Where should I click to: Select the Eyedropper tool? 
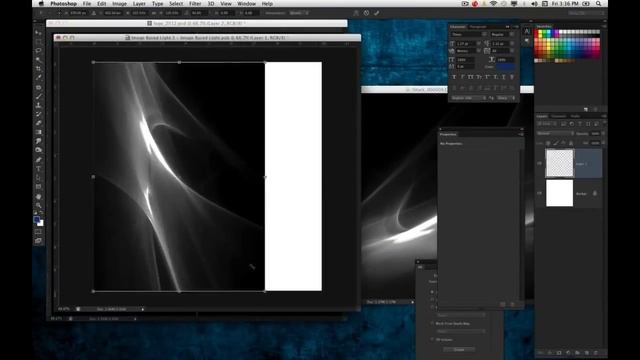38,78
